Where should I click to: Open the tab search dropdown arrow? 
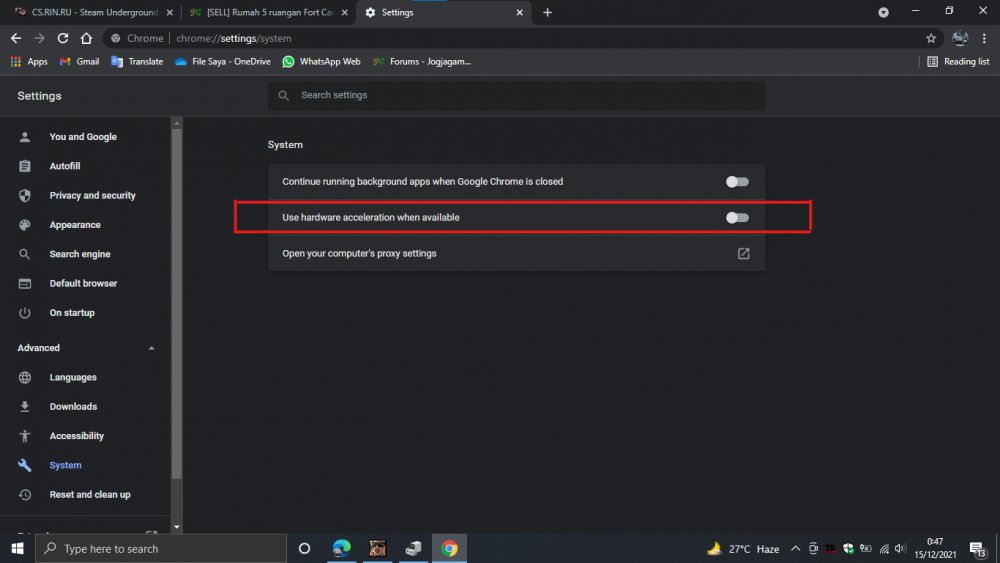[883, 12]
